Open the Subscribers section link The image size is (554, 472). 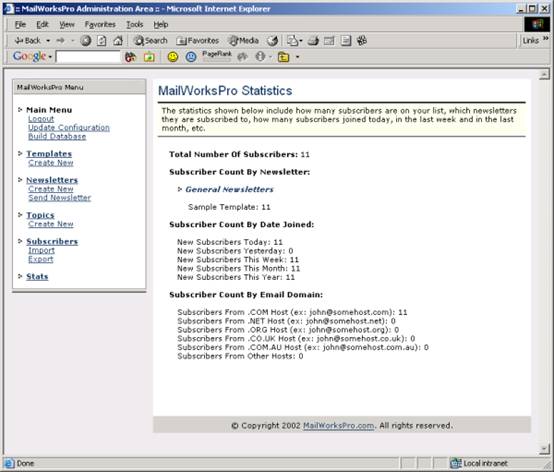pyautogui.click(x=52, y=242)
